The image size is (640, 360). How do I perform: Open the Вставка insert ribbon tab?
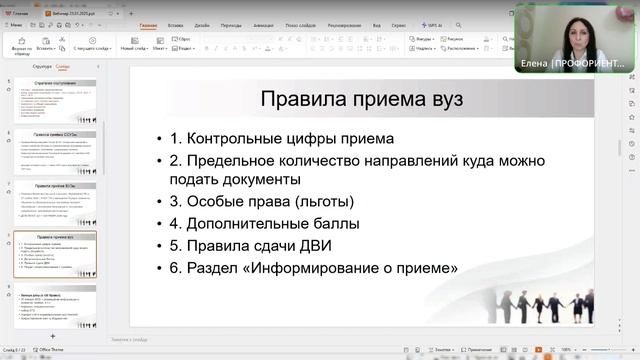click(x=176, y=25)
